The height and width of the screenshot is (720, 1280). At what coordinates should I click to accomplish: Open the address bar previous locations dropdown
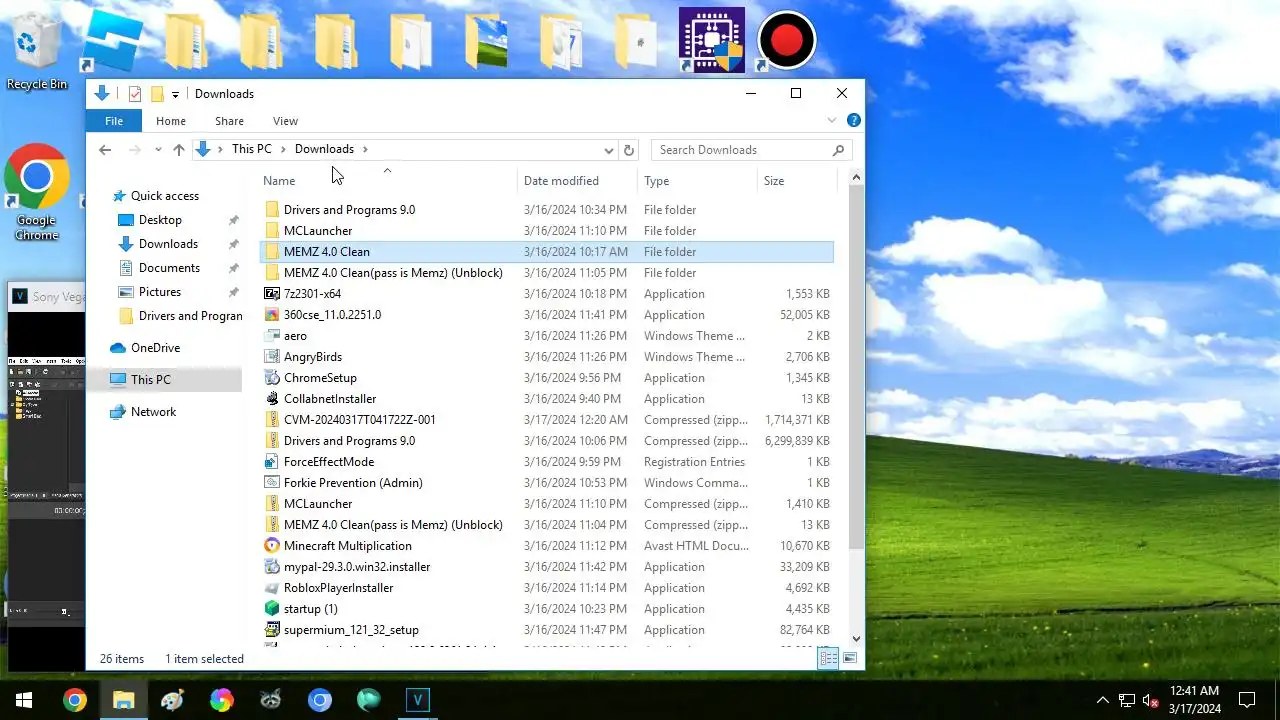point(609,150)
